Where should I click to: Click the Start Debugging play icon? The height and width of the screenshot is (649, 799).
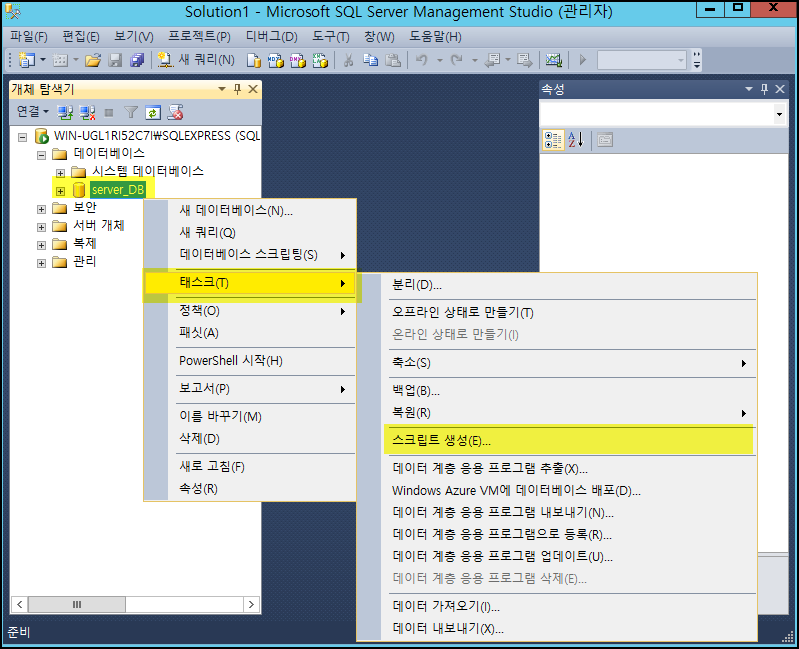[582, 60]
